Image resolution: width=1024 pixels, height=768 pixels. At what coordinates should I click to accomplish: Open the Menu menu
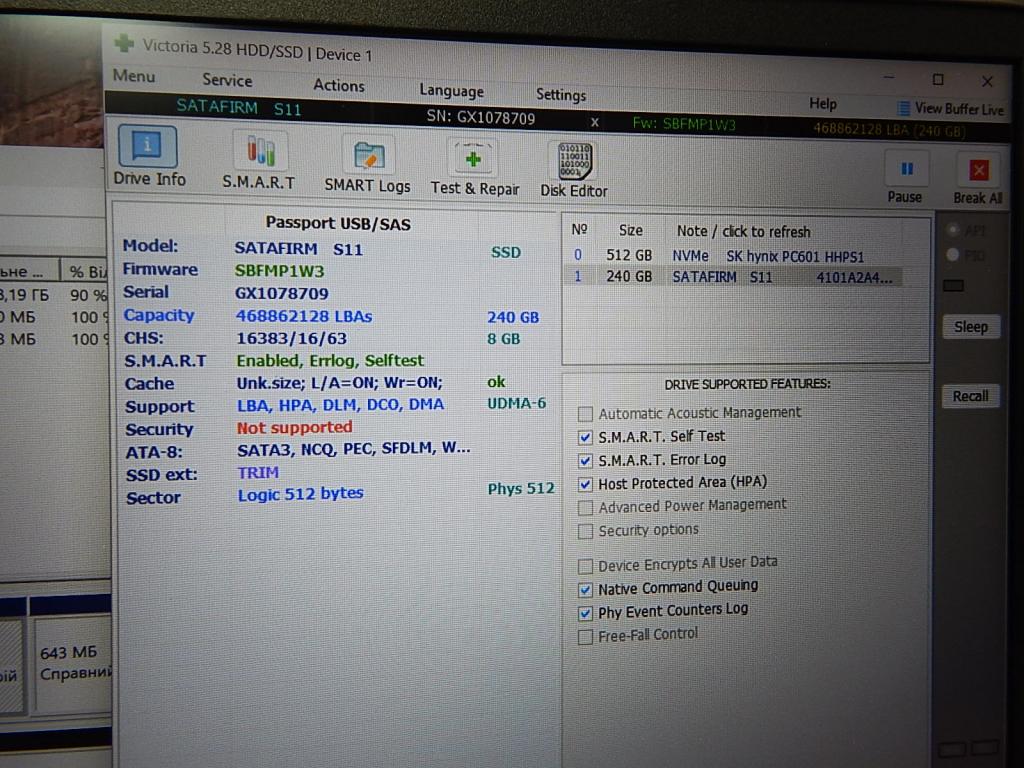pos(134,76)
